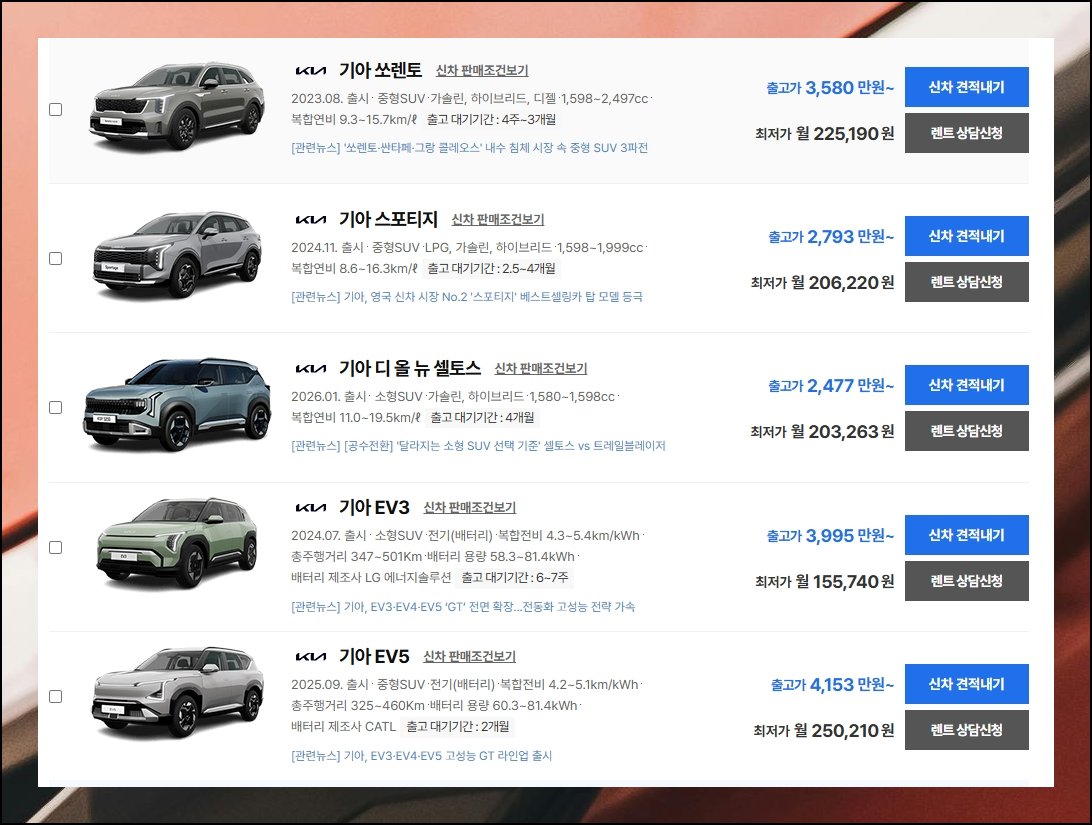Click the 최저가 월 250,210원 rent price
The image size is (1092, 825).
[x=824, y=731]
